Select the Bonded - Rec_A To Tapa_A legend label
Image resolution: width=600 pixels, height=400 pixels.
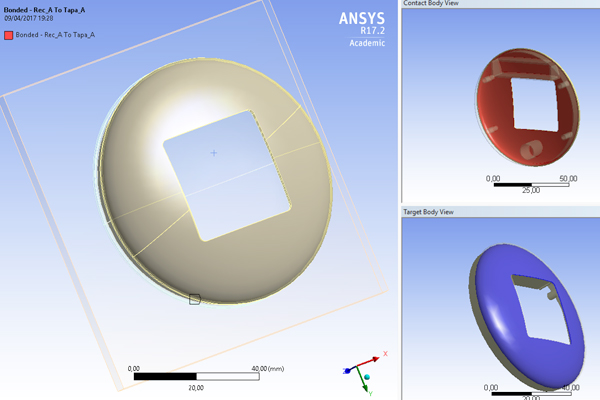pyautogui.click(x=55, y=34)
